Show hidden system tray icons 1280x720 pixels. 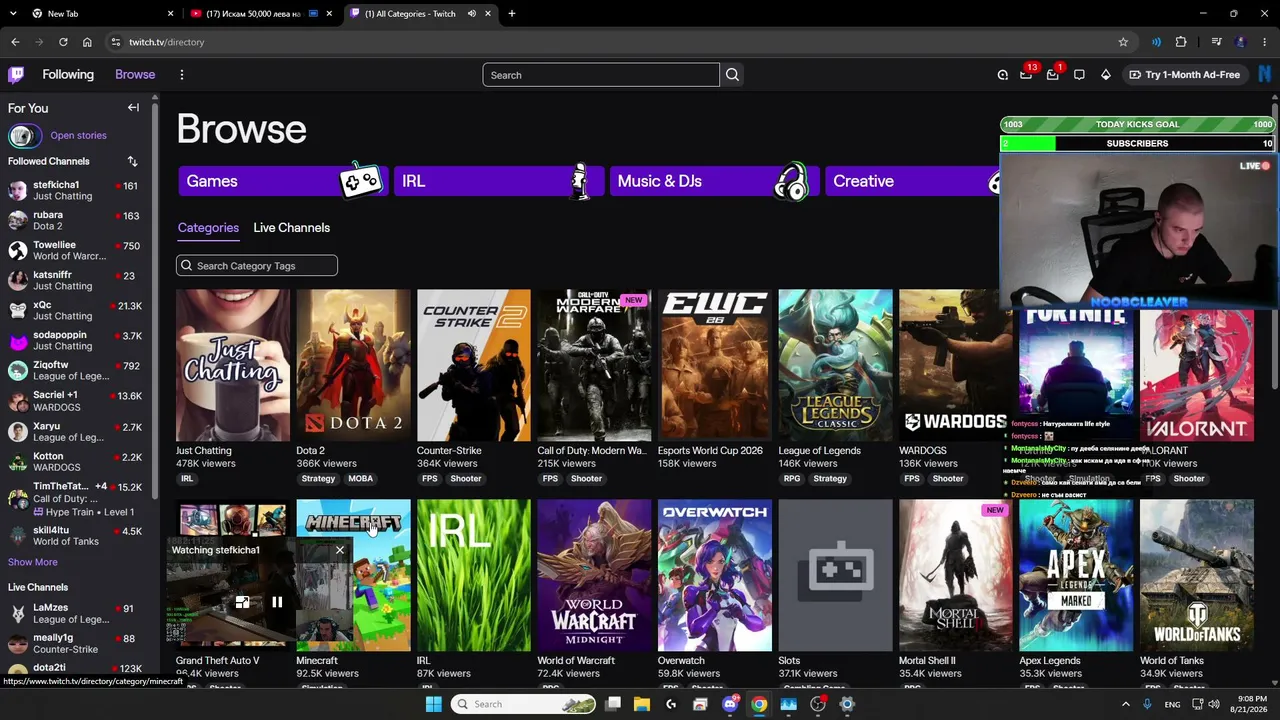1125,704
